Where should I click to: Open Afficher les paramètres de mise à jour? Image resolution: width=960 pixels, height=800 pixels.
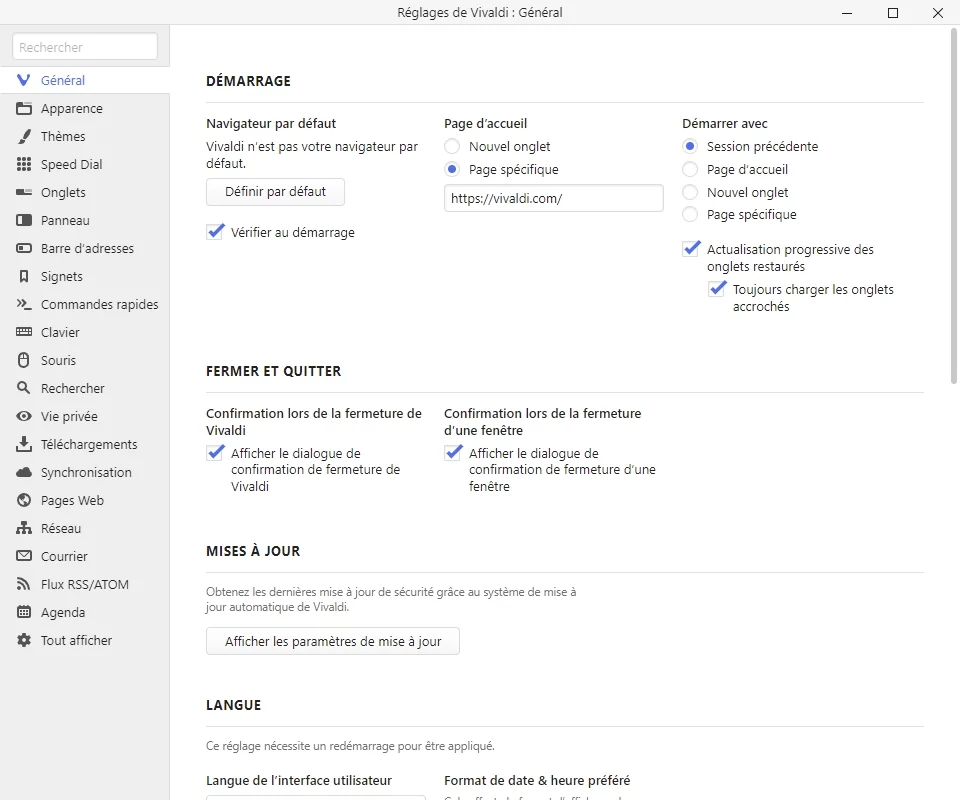(333, 641)
